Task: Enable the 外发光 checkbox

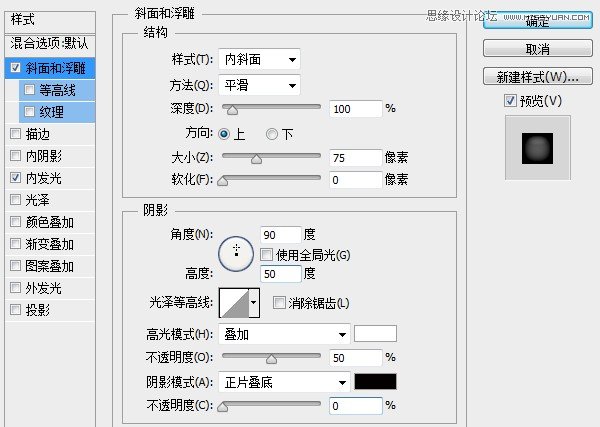Action: [15, 287]
